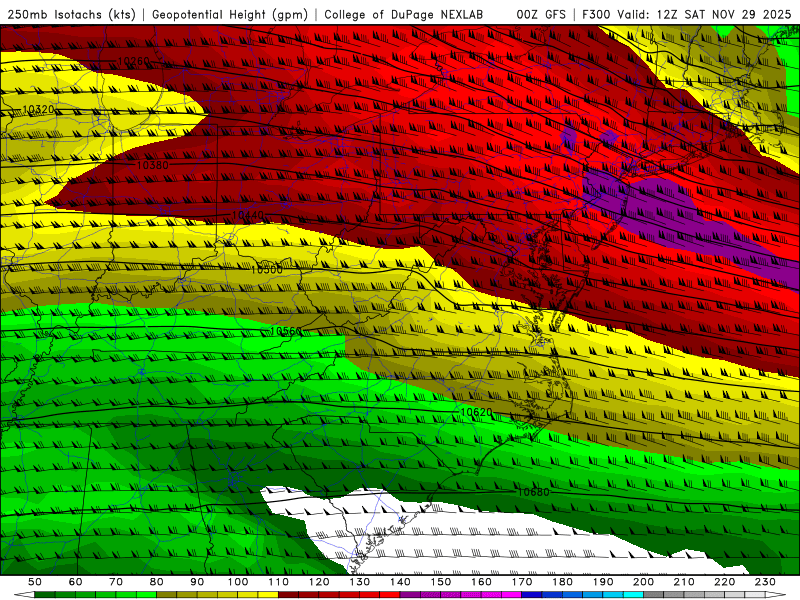Screen dimensions: 800x600
Task: Click the 60 value on the legend scale
Action: click(76, 582)
